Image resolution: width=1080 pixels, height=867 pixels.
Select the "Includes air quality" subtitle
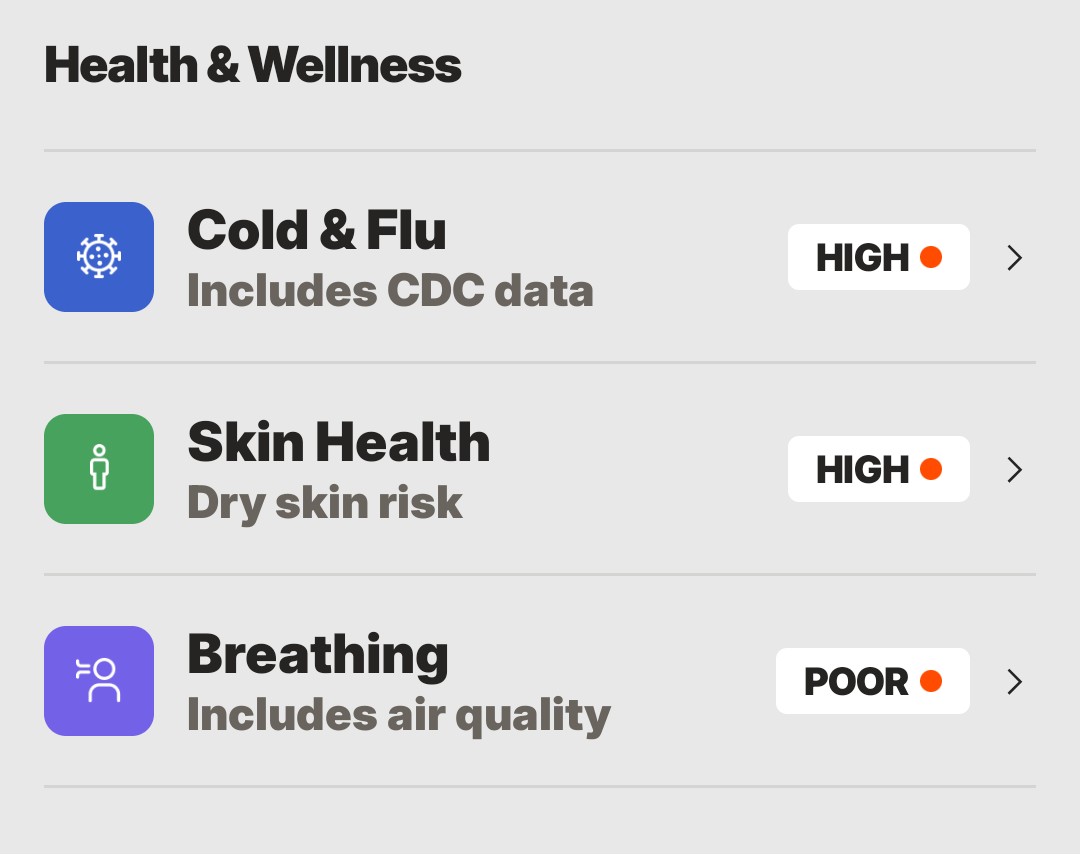399,715
